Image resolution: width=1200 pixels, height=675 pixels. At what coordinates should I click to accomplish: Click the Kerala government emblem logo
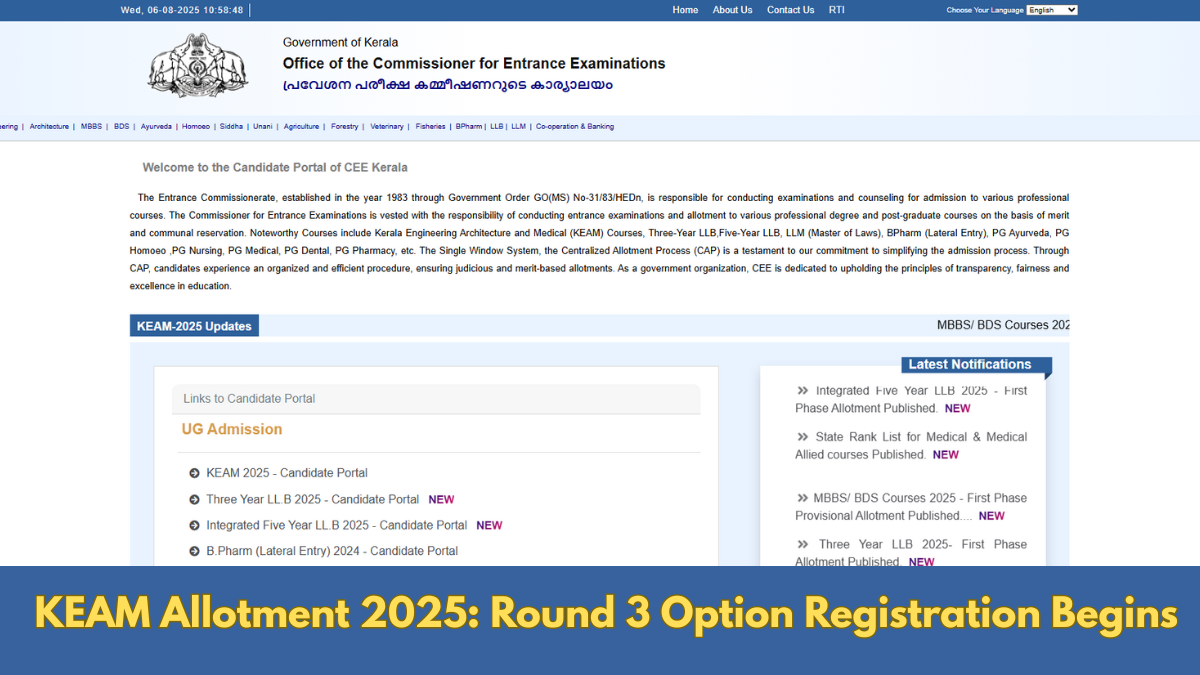click(x=198, y=65)
